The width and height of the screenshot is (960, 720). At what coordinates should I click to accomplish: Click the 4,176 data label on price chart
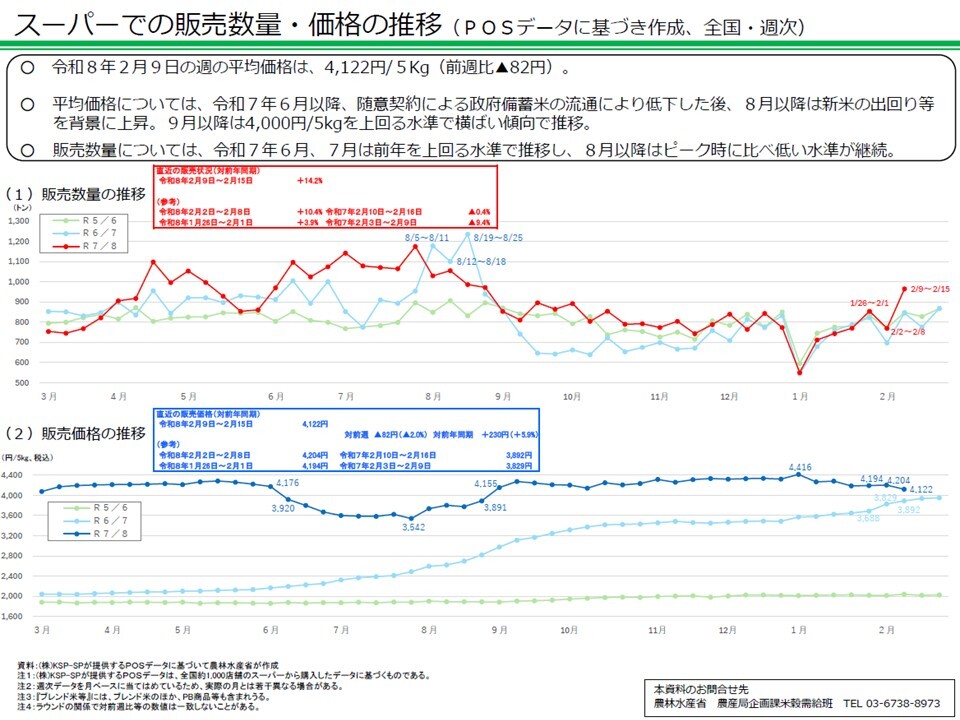[289, 484]
